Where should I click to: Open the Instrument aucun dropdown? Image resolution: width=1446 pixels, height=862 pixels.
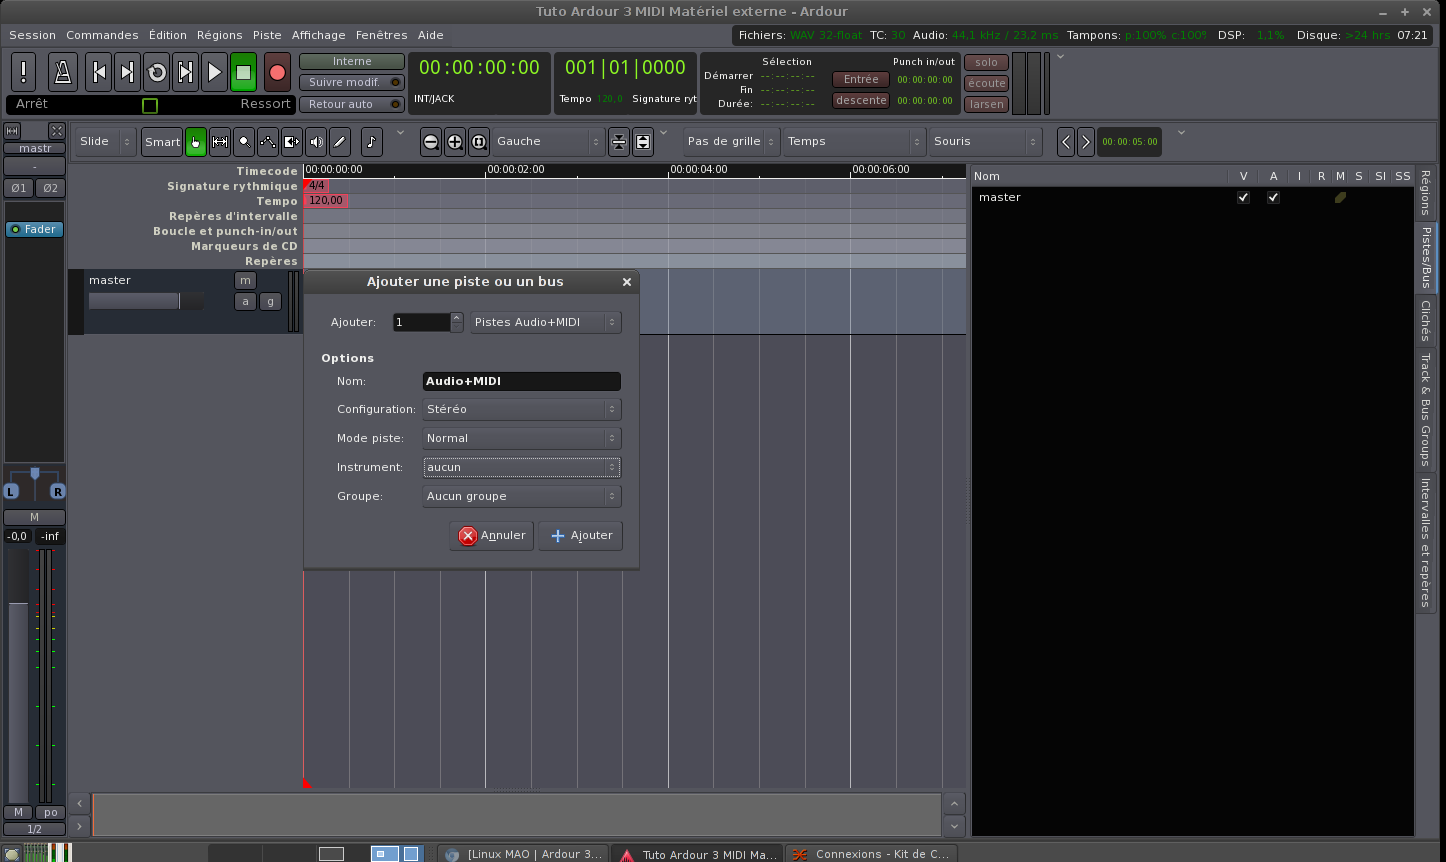pos(522,467)
